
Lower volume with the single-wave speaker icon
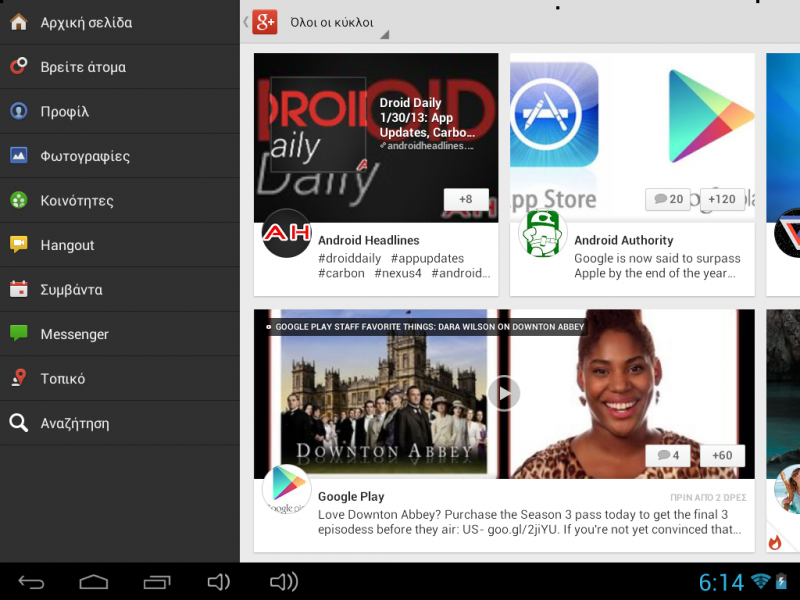point(219,582)
